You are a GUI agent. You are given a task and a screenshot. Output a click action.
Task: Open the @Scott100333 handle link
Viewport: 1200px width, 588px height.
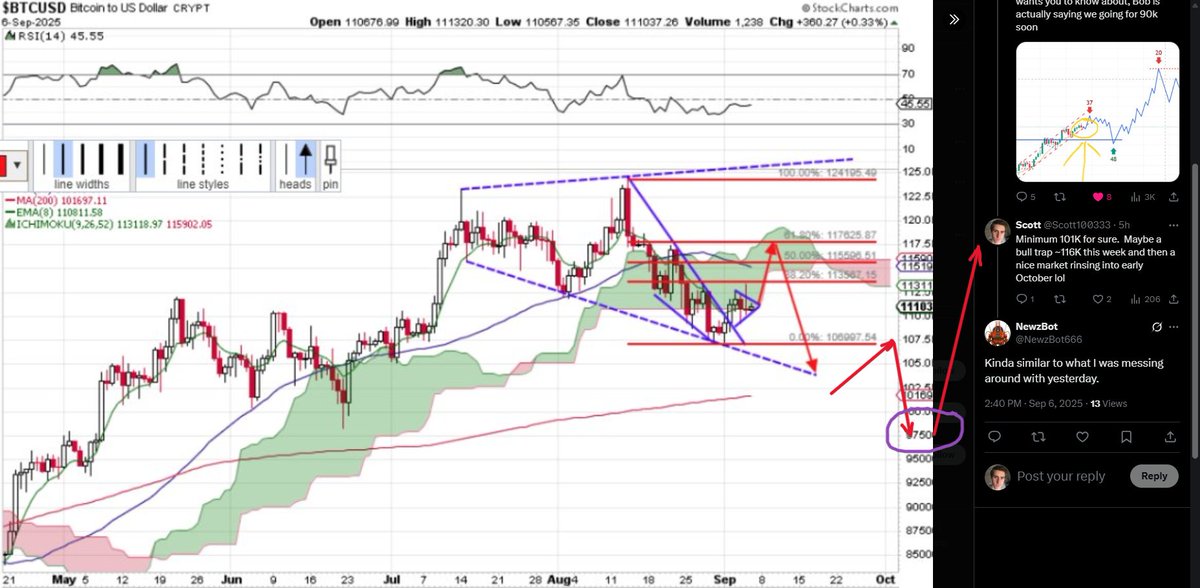point(1078,225)
